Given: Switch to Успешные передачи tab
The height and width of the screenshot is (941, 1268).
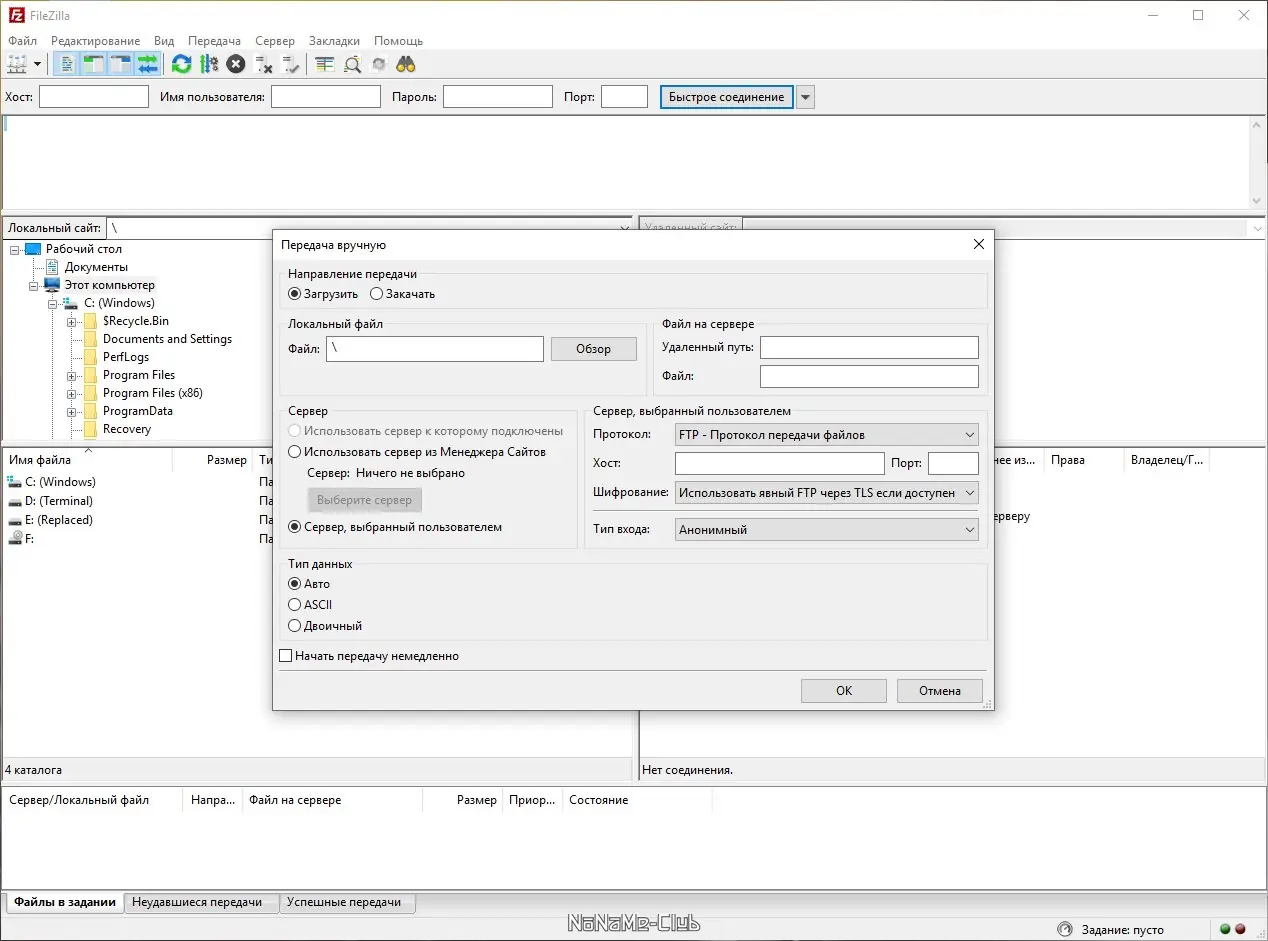Looking at the screenshot, I should click(346, 902).
